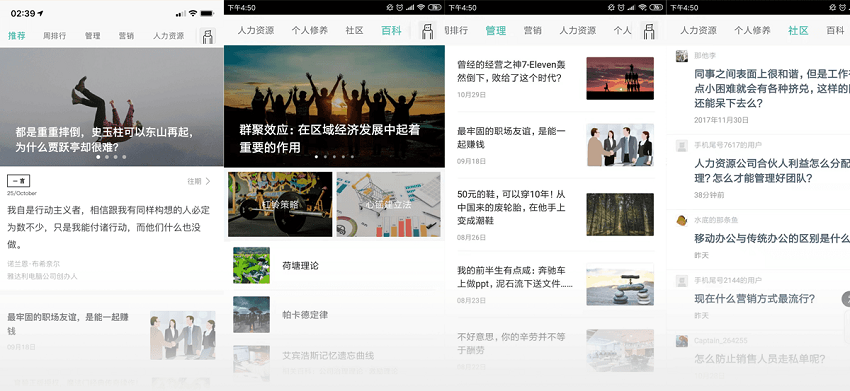This screenshot has height=391, width=850.
Task: Open 最牢固的职场友谊 article on 管理 screen
Action: (x=511, y=138)
